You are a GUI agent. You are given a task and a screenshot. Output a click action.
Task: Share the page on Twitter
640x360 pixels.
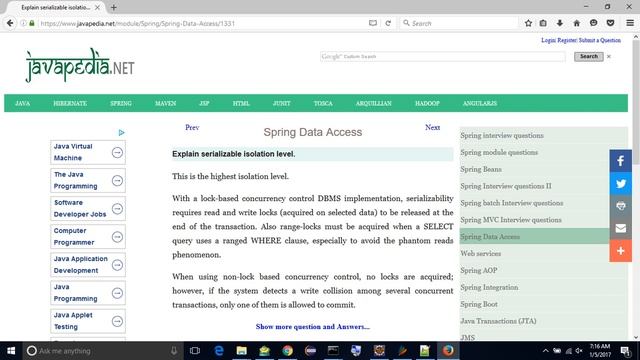(x=620, y=183)
